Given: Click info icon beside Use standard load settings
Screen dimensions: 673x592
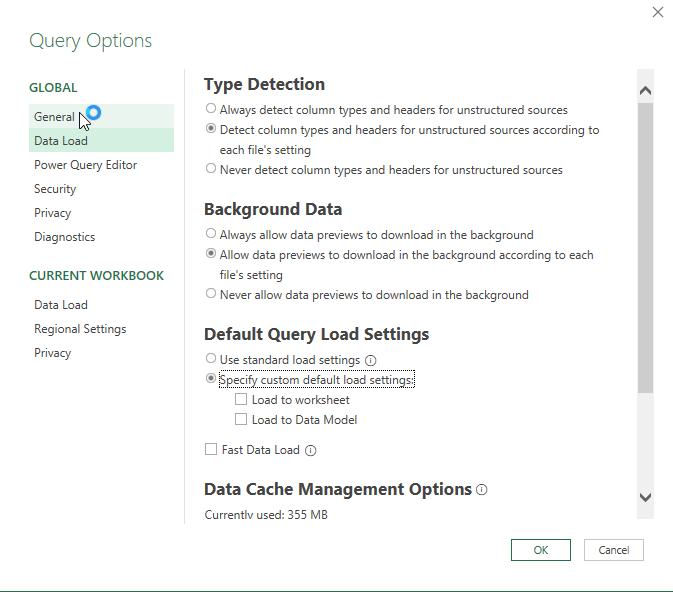Looking at the screenshot, I should pos(370,360).
